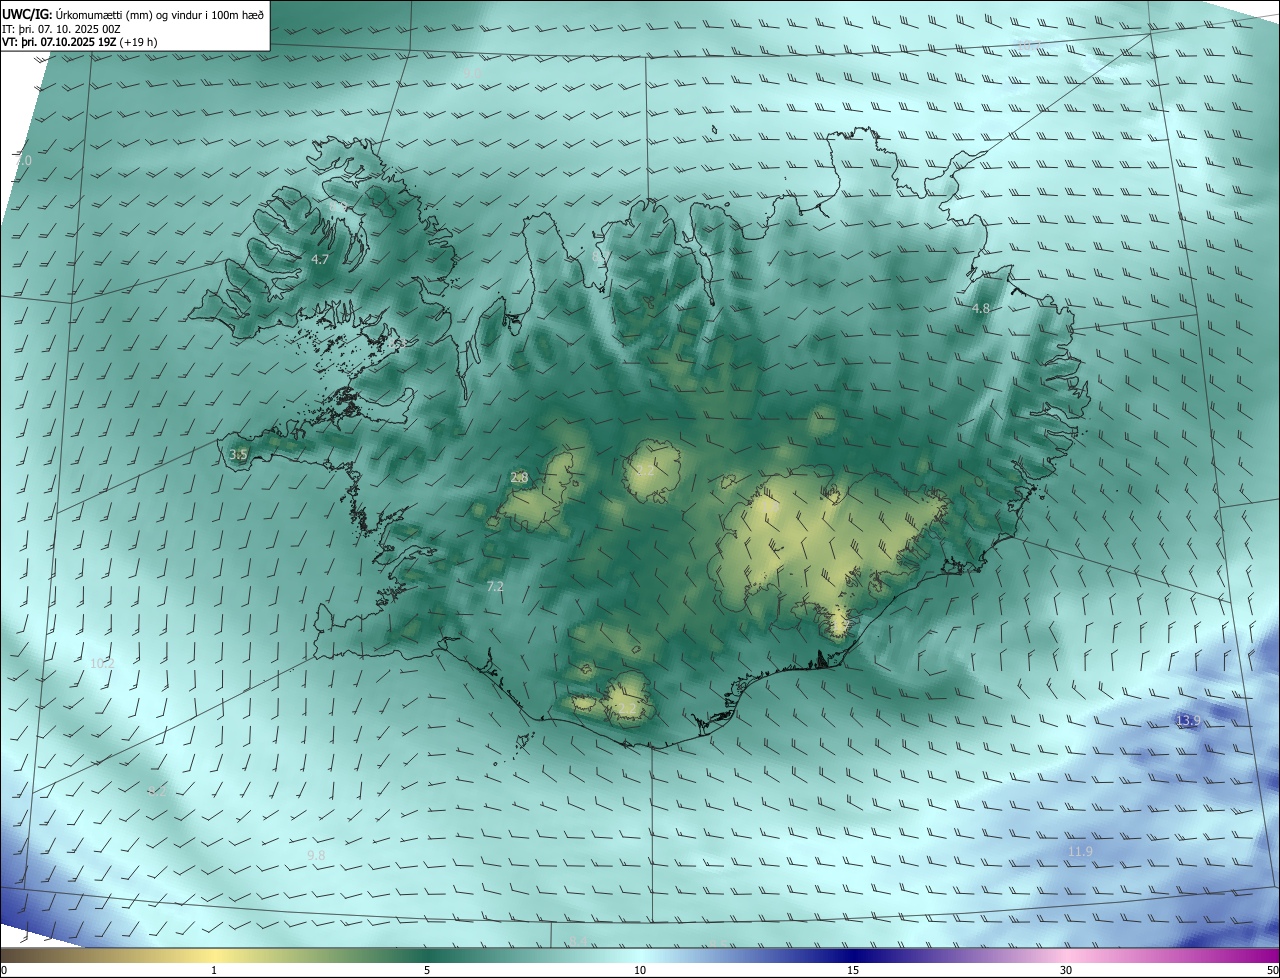The width and height of the screenshot is (1280, 978).
Task: Click the 'VT: þri. 07.10.2025 19Z' line
Action: [x=58, y=42]
